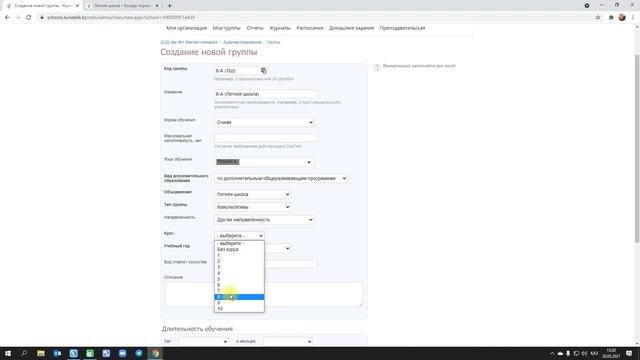This screenshot has width=640, height=360.
Task: Click the group name input field
Action: click(x=266, y=94)
